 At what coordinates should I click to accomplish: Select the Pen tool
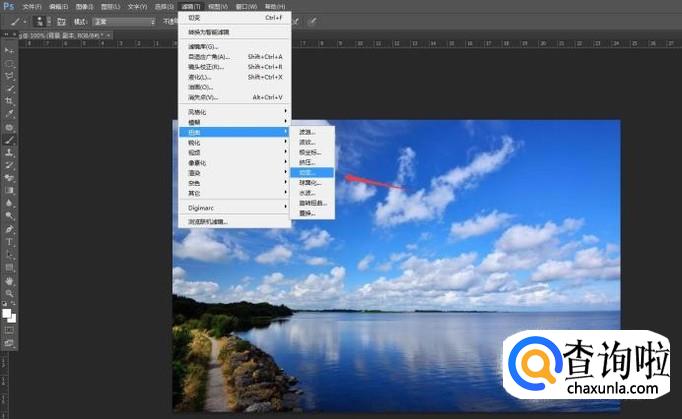(9, 229)
